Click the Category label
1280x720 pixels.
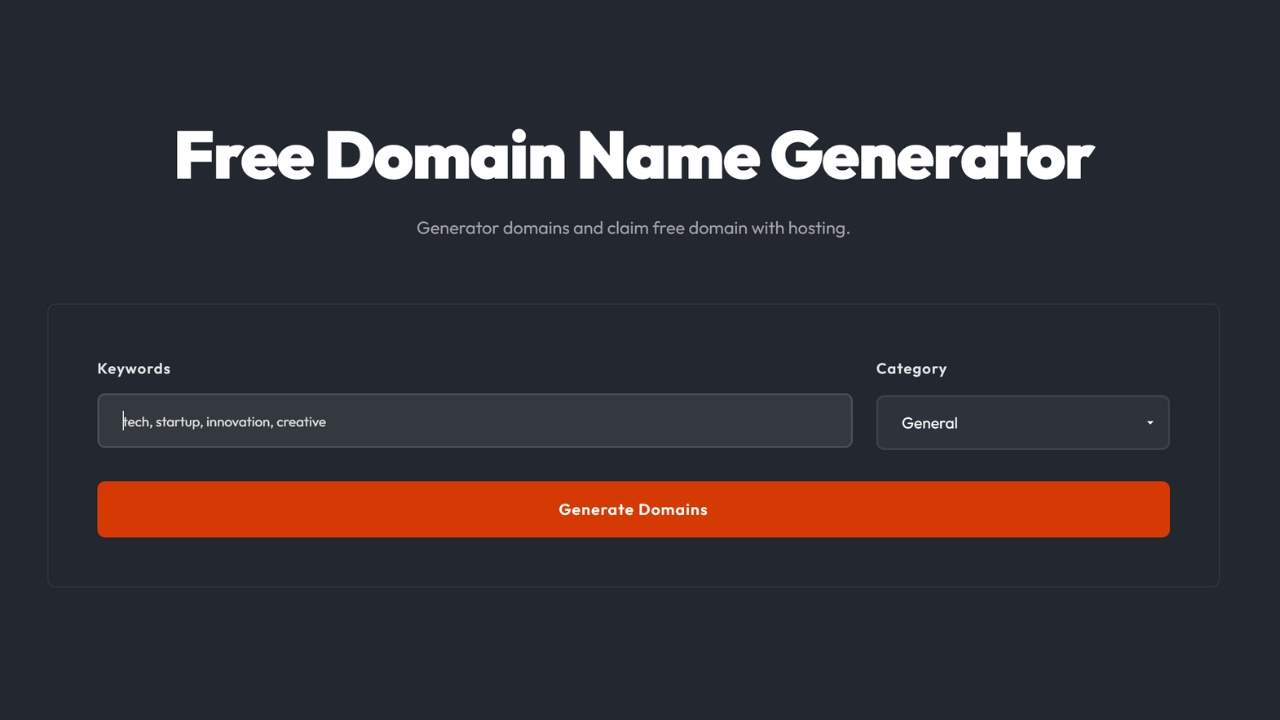(911, 368)
